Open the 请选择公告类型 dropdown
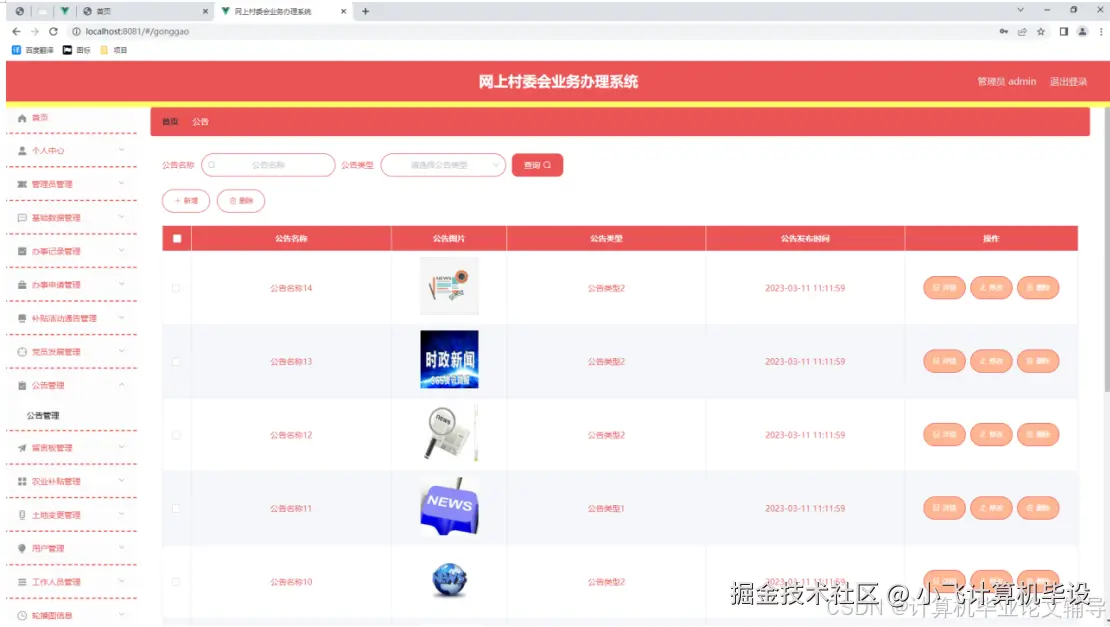Screen dimensions: 1110x627 [x=443, y=164]
